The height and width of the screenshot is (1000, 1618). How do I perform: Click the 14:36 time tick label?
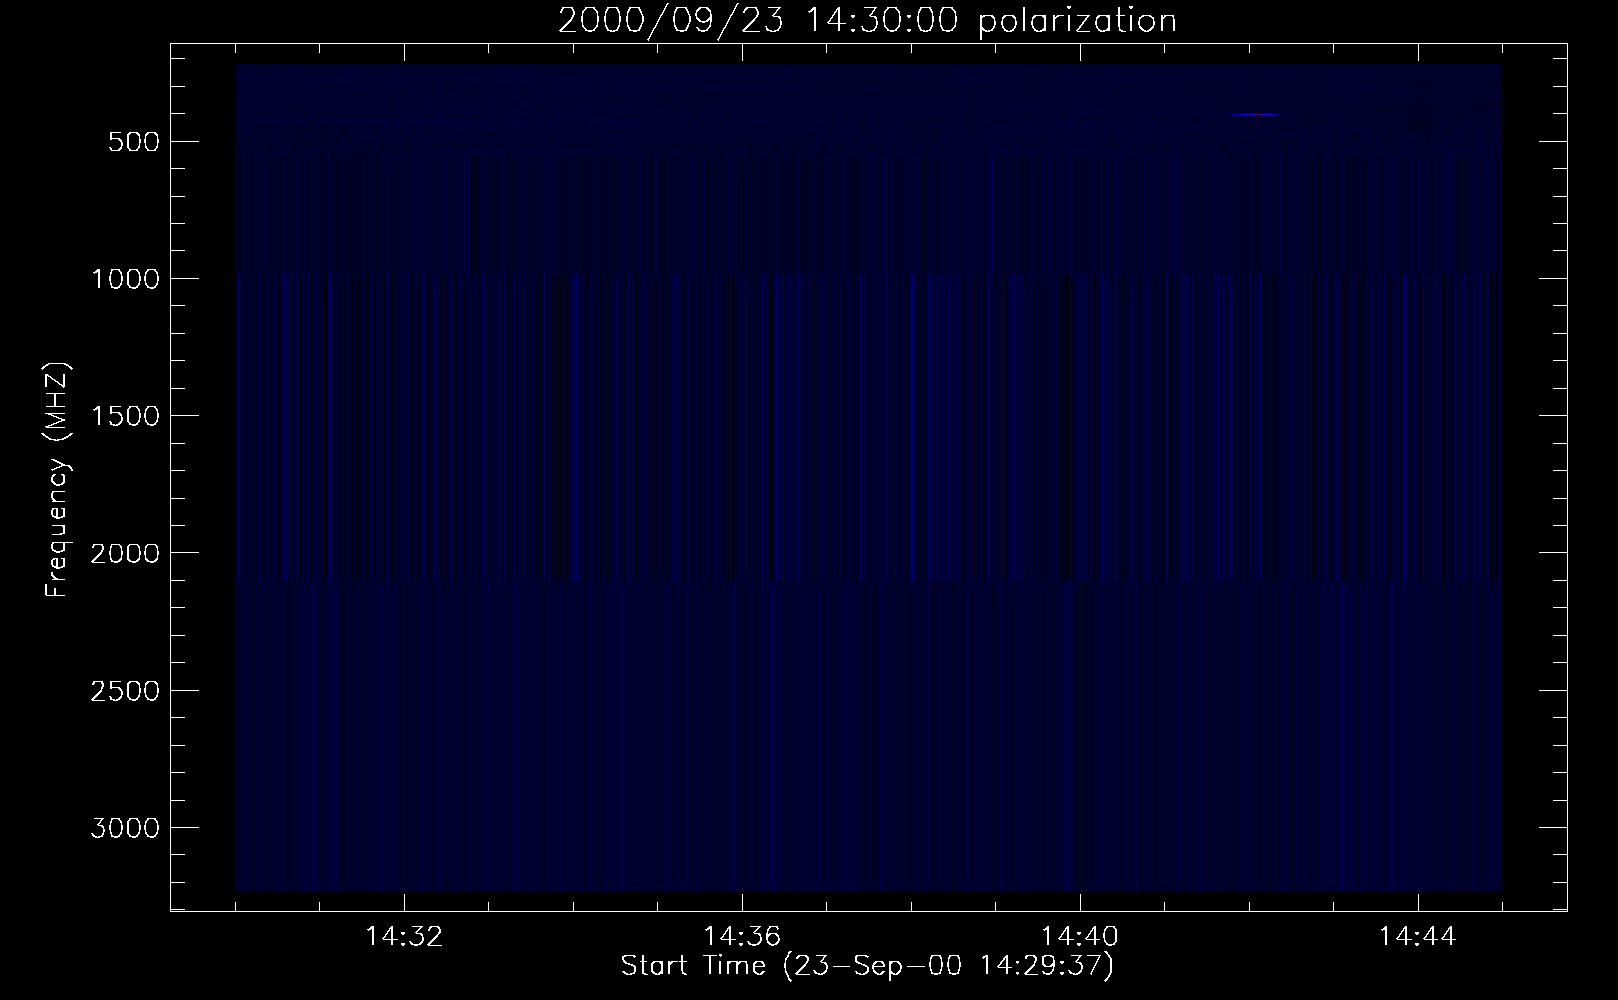click(742, 937)
